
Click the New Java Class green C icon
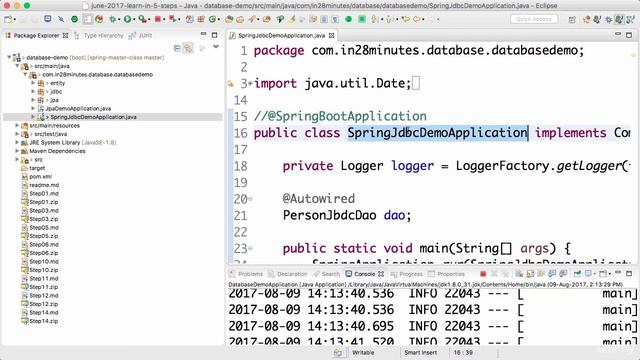pos(212,19)
